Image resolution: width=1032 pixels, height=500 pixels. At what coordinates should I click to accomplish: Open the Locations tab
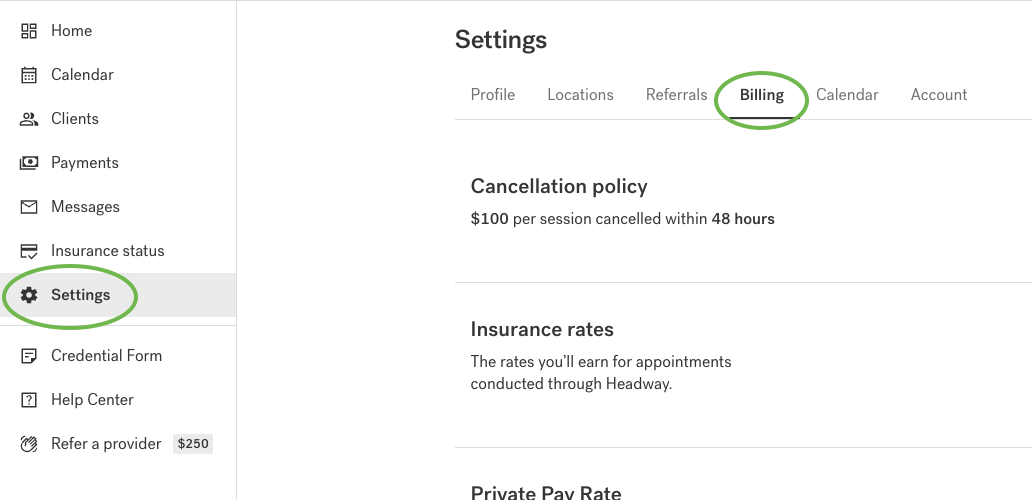580,95
